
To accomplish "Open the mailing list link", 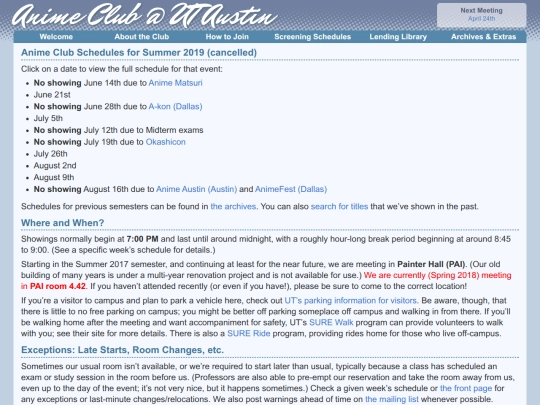I will [x=392, y=399].
